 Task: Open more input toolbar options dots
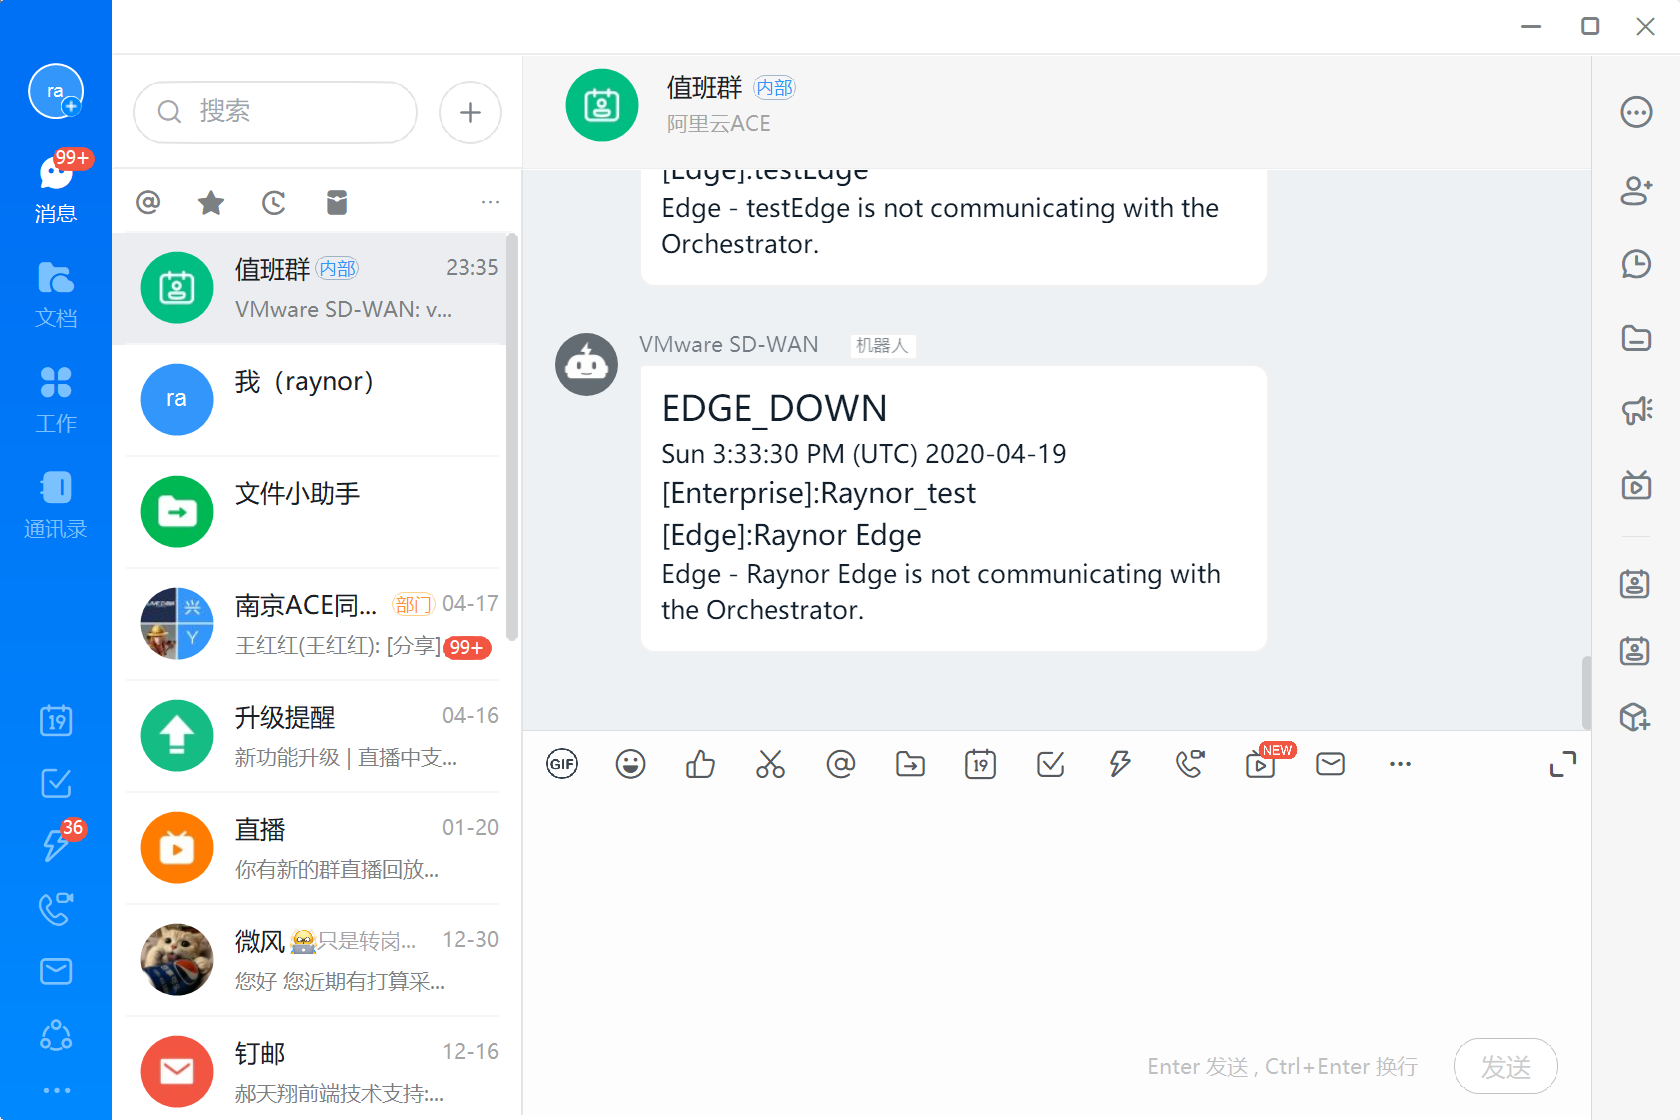point(1400,764)
